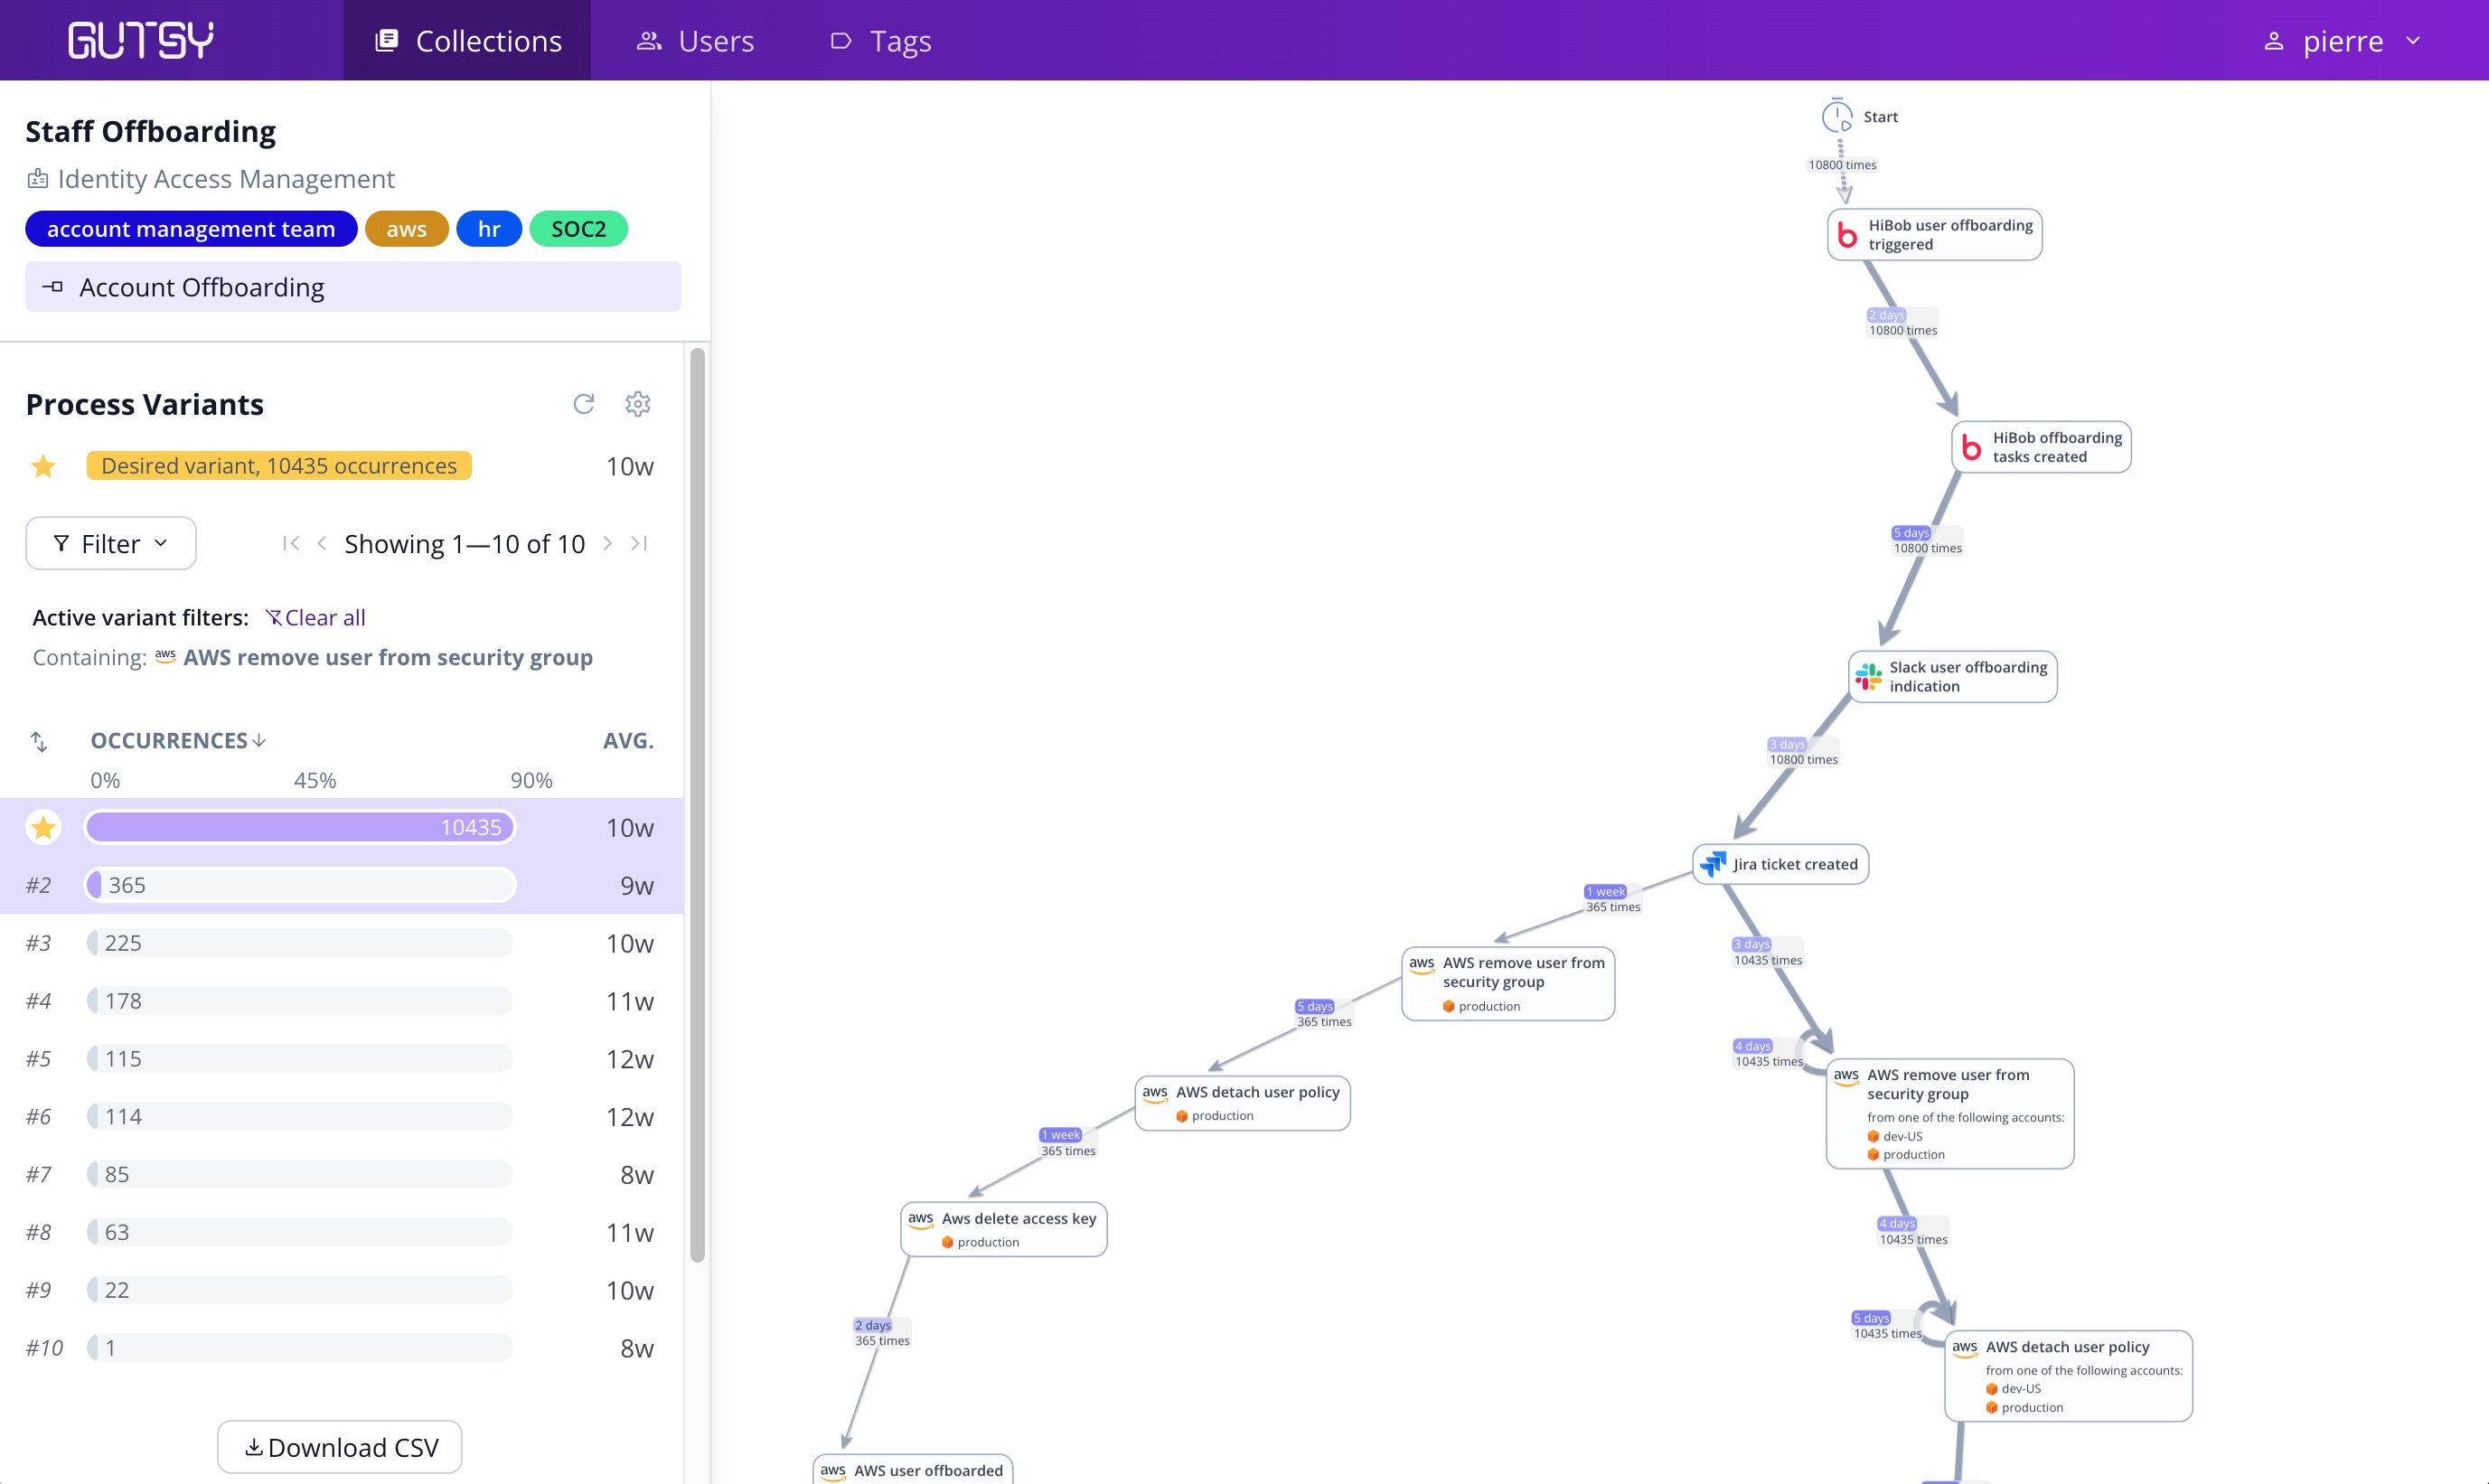The width and height of the screenshot is (2489, 1484).
Task: Click the 10435 occurrences progress bar
Action: pyautogui.click(x=300, y=827)
